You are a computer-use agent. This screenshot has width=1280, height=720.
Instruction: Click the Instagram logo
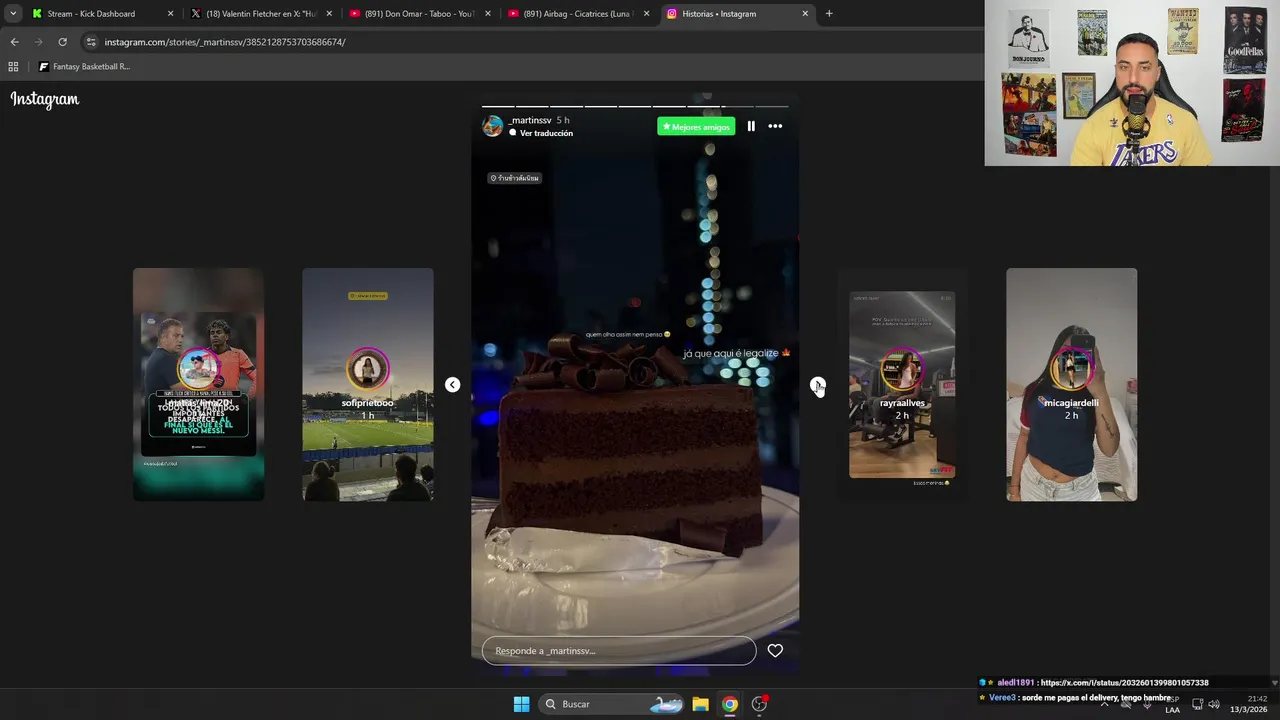pyautogui.click(x=45, y=99)
